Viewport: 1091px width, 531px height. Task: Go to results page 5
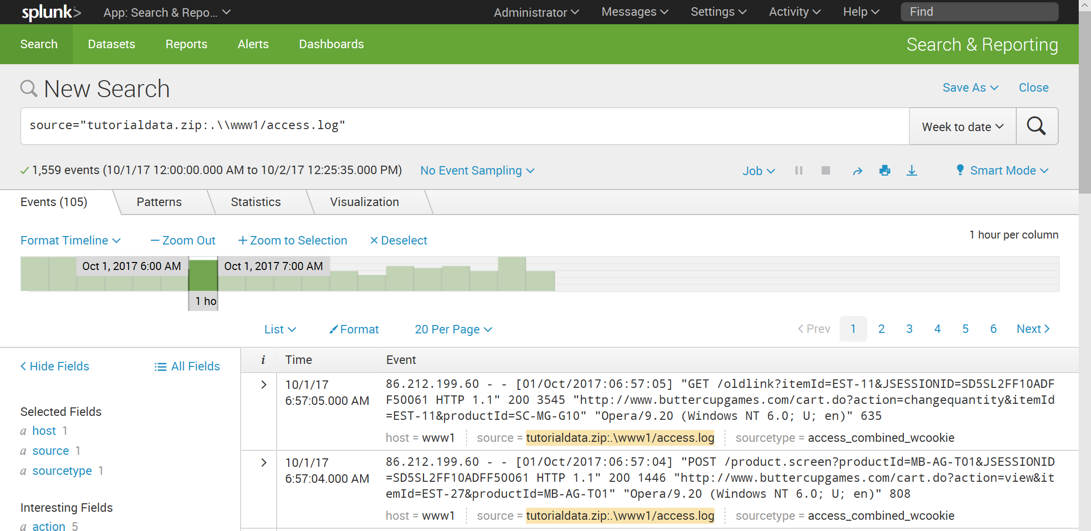pos(965,329)
